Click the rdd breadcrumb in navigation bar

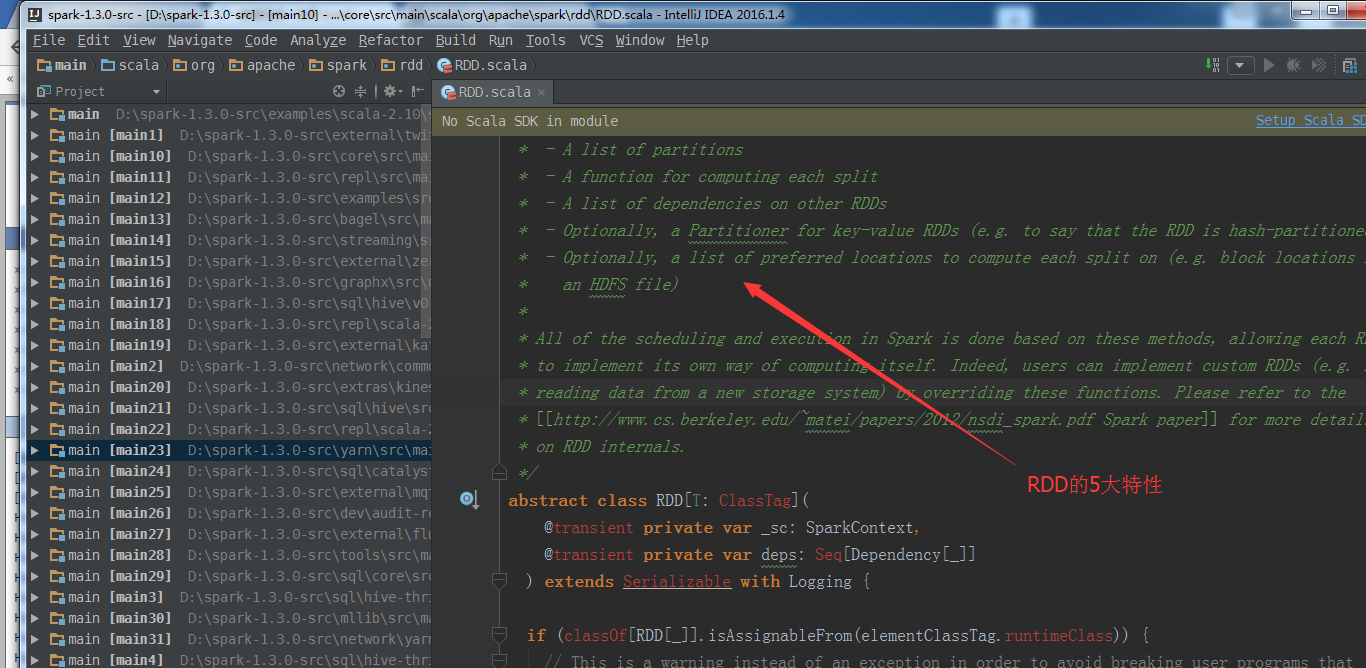(402, 65)
